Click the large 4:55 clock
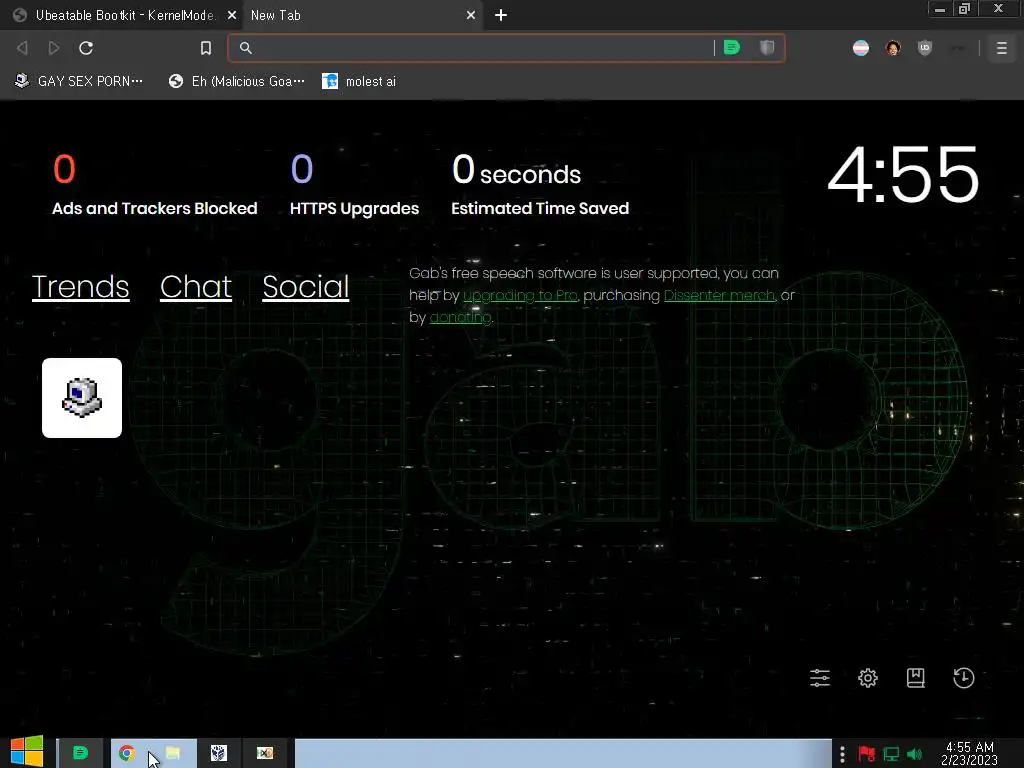The width and height of the screenshot is (1024, 768). coord(903,174)
